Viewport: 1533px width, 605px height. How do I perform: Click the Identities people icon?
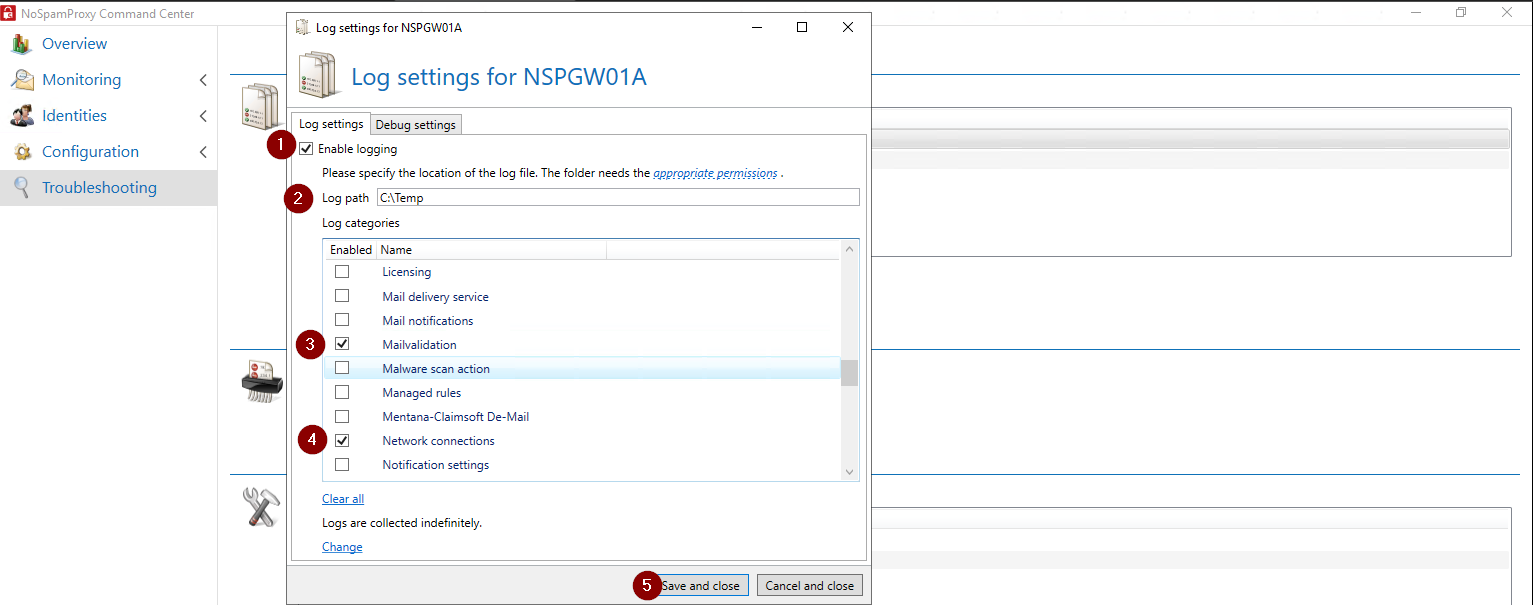pos(21,116)
